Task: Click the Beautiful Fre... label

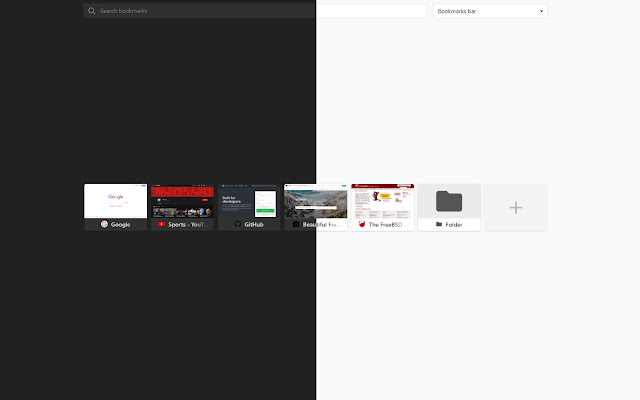Action: click(321, 224)
